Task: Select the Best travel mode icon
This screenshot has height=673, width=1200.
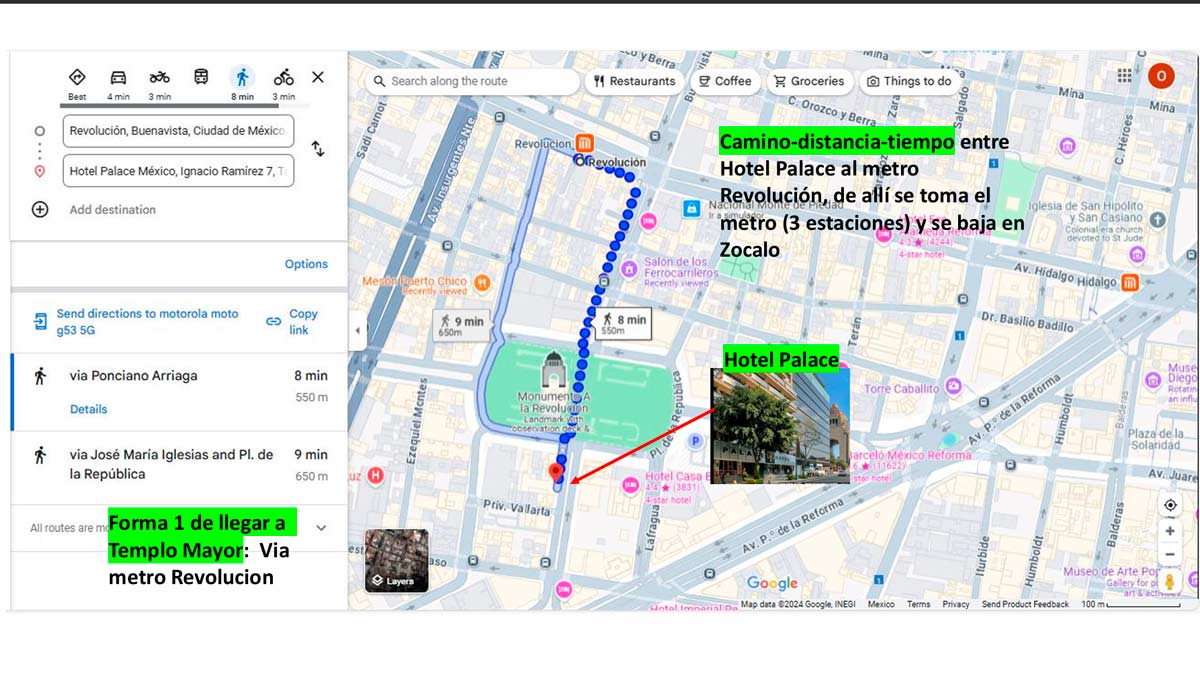Action: pos(77,78)
